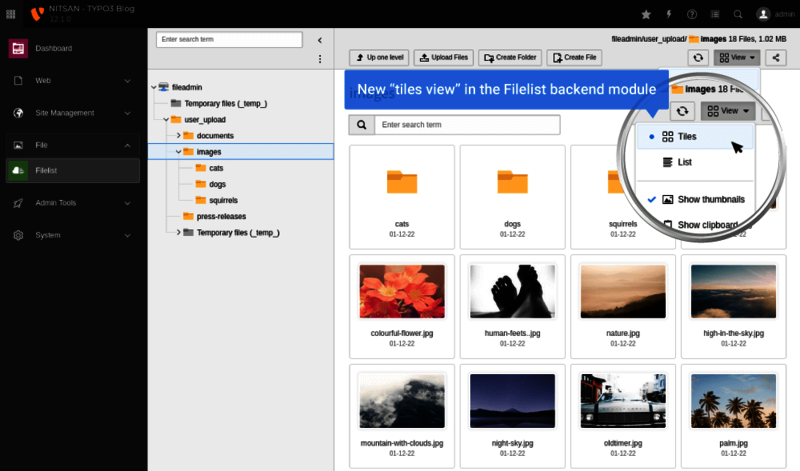
Task: Click the magnified View dropdown button
Action: point(728,111)
